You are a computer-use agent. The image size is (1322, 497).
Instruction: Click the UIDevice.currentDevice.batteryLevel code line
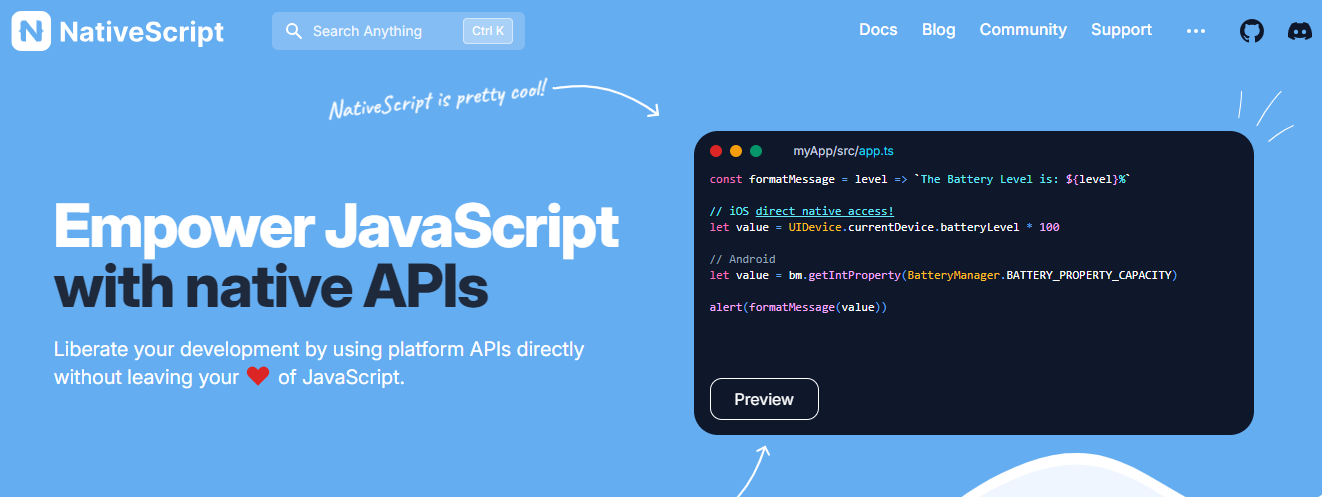point(884,227)
